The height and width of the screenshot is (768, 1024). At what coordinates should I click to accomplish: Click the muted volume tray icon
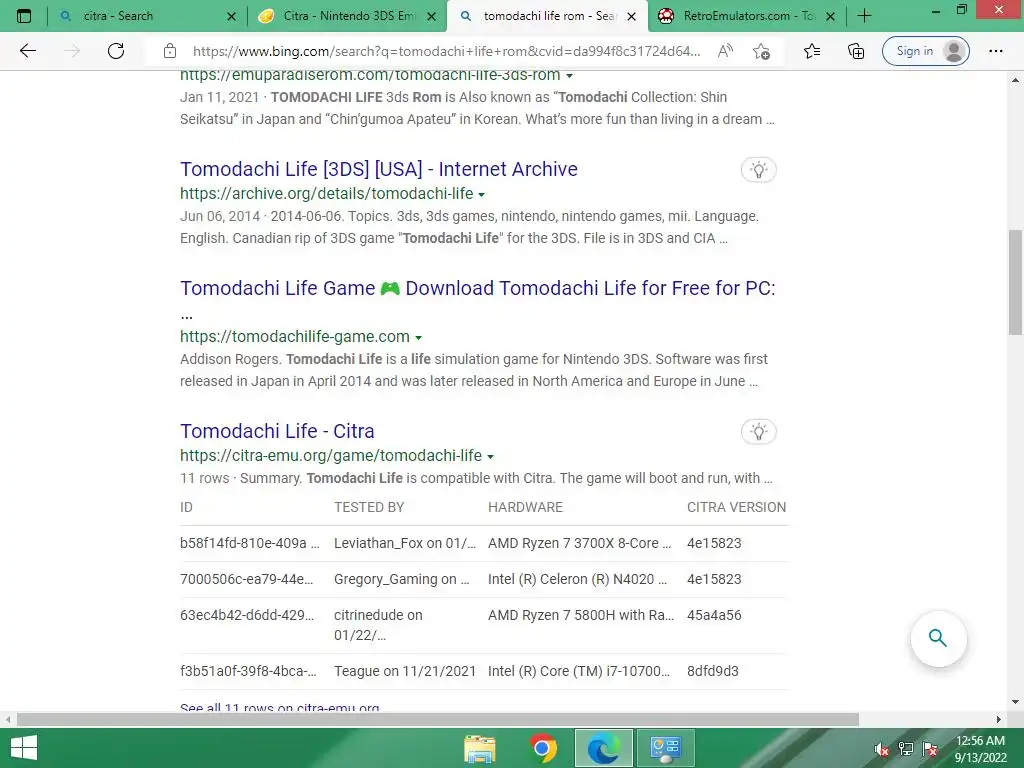[881, 748]
